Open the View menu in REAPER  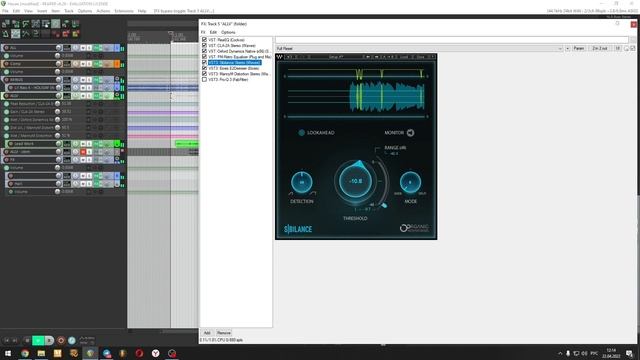click(x=28, y=11)
